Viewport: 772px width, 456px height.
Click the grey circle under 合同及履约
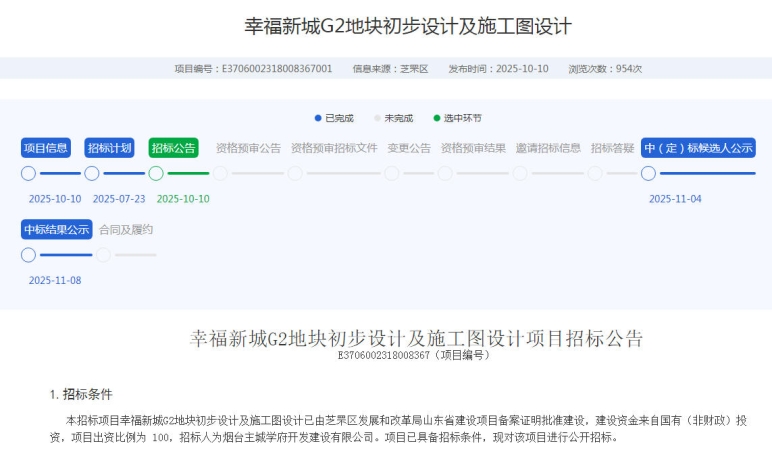coord(104,255)
